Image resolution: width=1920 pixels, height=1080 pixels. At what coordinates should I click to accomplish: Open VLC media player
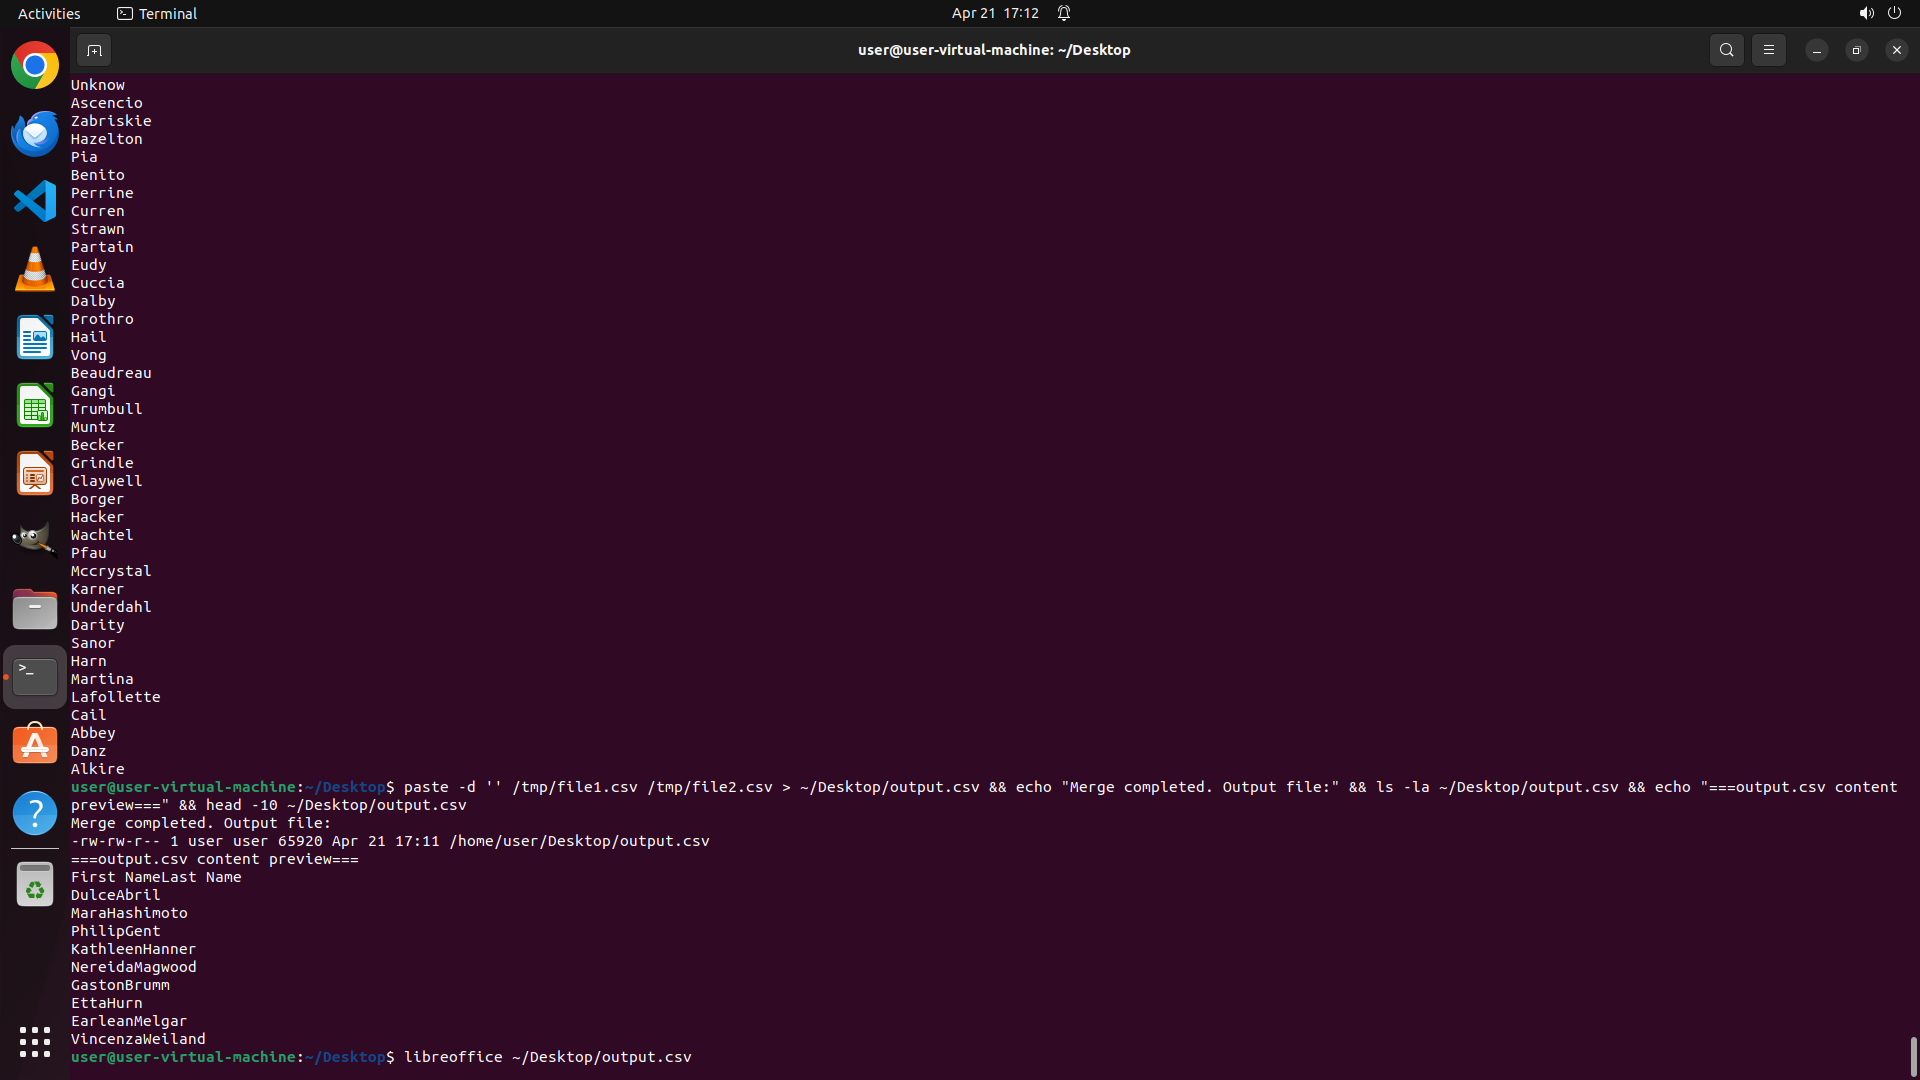pyautogui.click(x=35, y=269)
